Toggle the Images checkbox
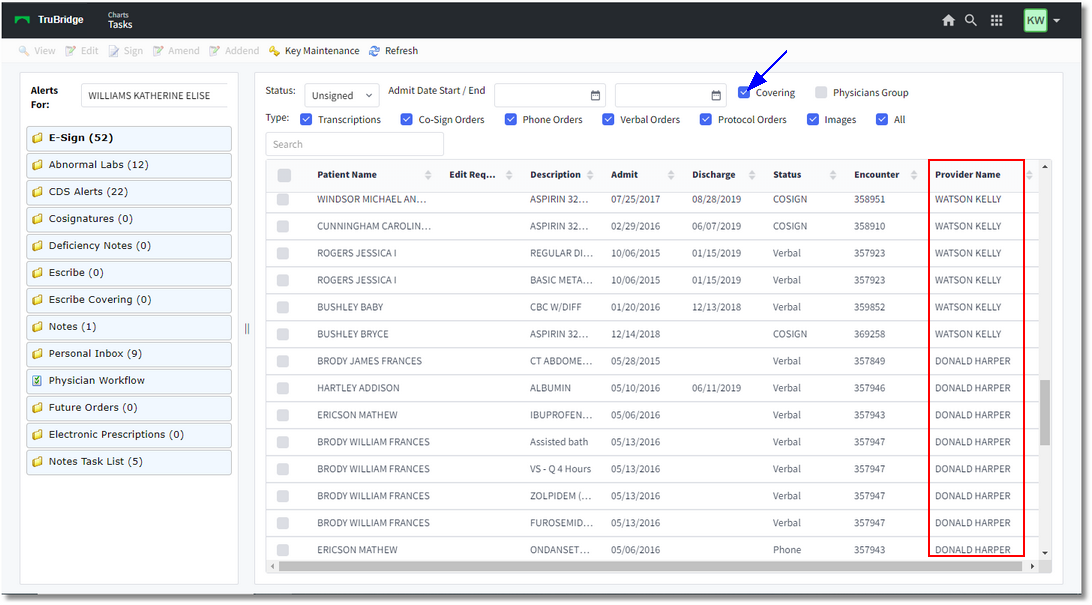The height and width of the screenshot is (605, 1092). [x=813, y=120]
